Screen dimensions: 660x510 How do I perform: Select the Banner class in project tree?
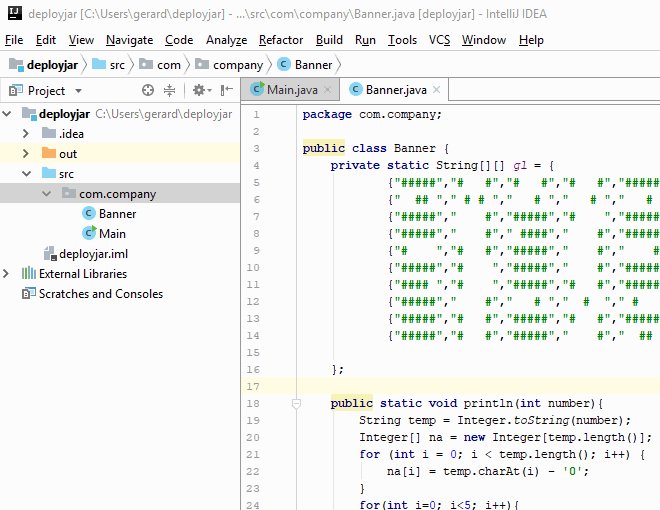coord(117,213)
